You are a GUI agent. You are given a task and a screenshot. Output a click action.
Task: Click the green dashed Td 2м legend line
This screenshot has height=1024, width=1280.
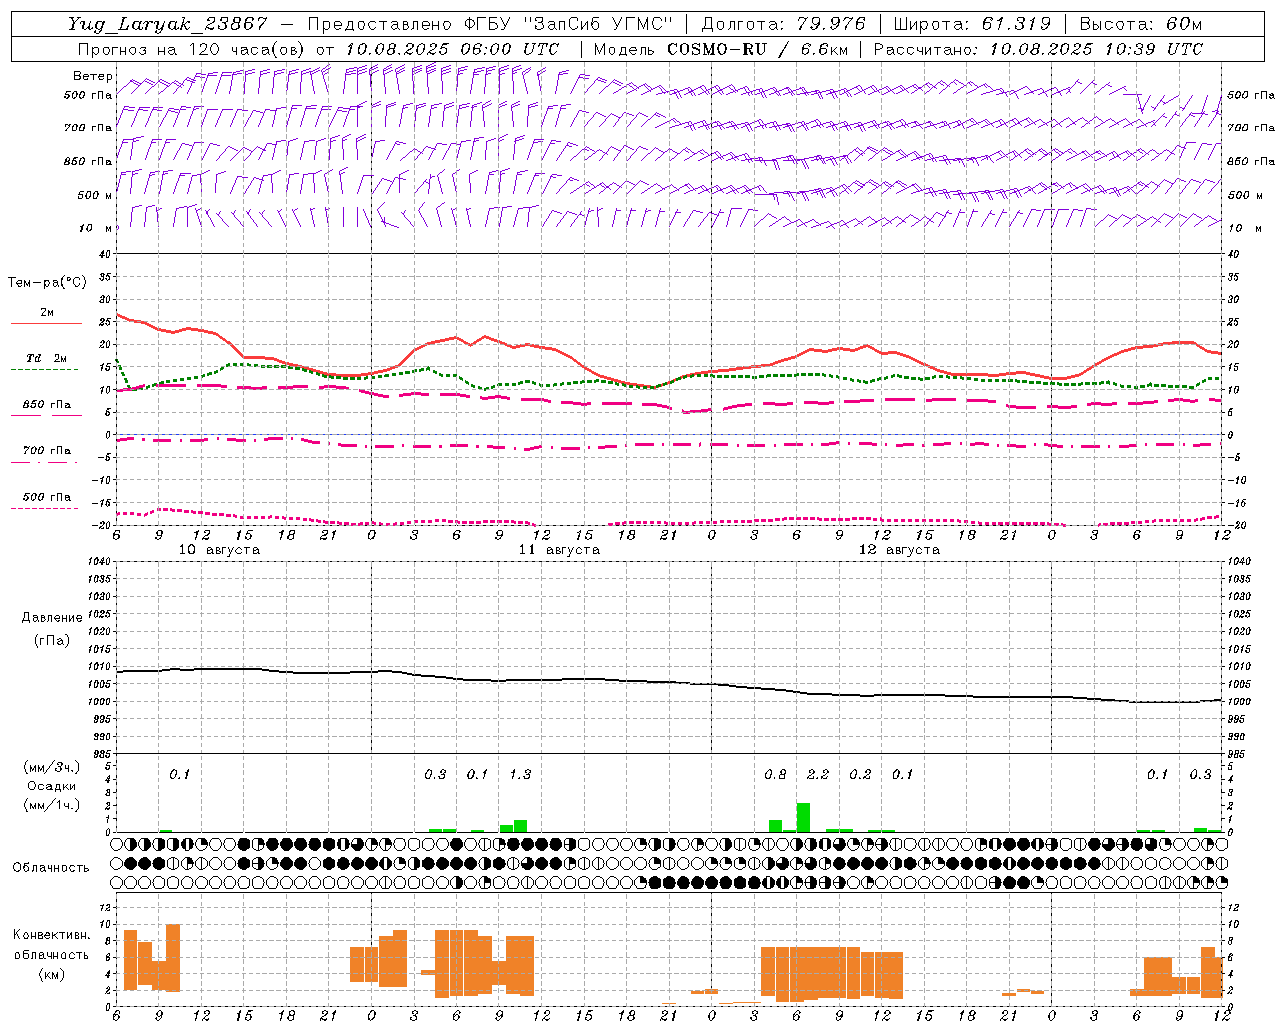[44, 370]
